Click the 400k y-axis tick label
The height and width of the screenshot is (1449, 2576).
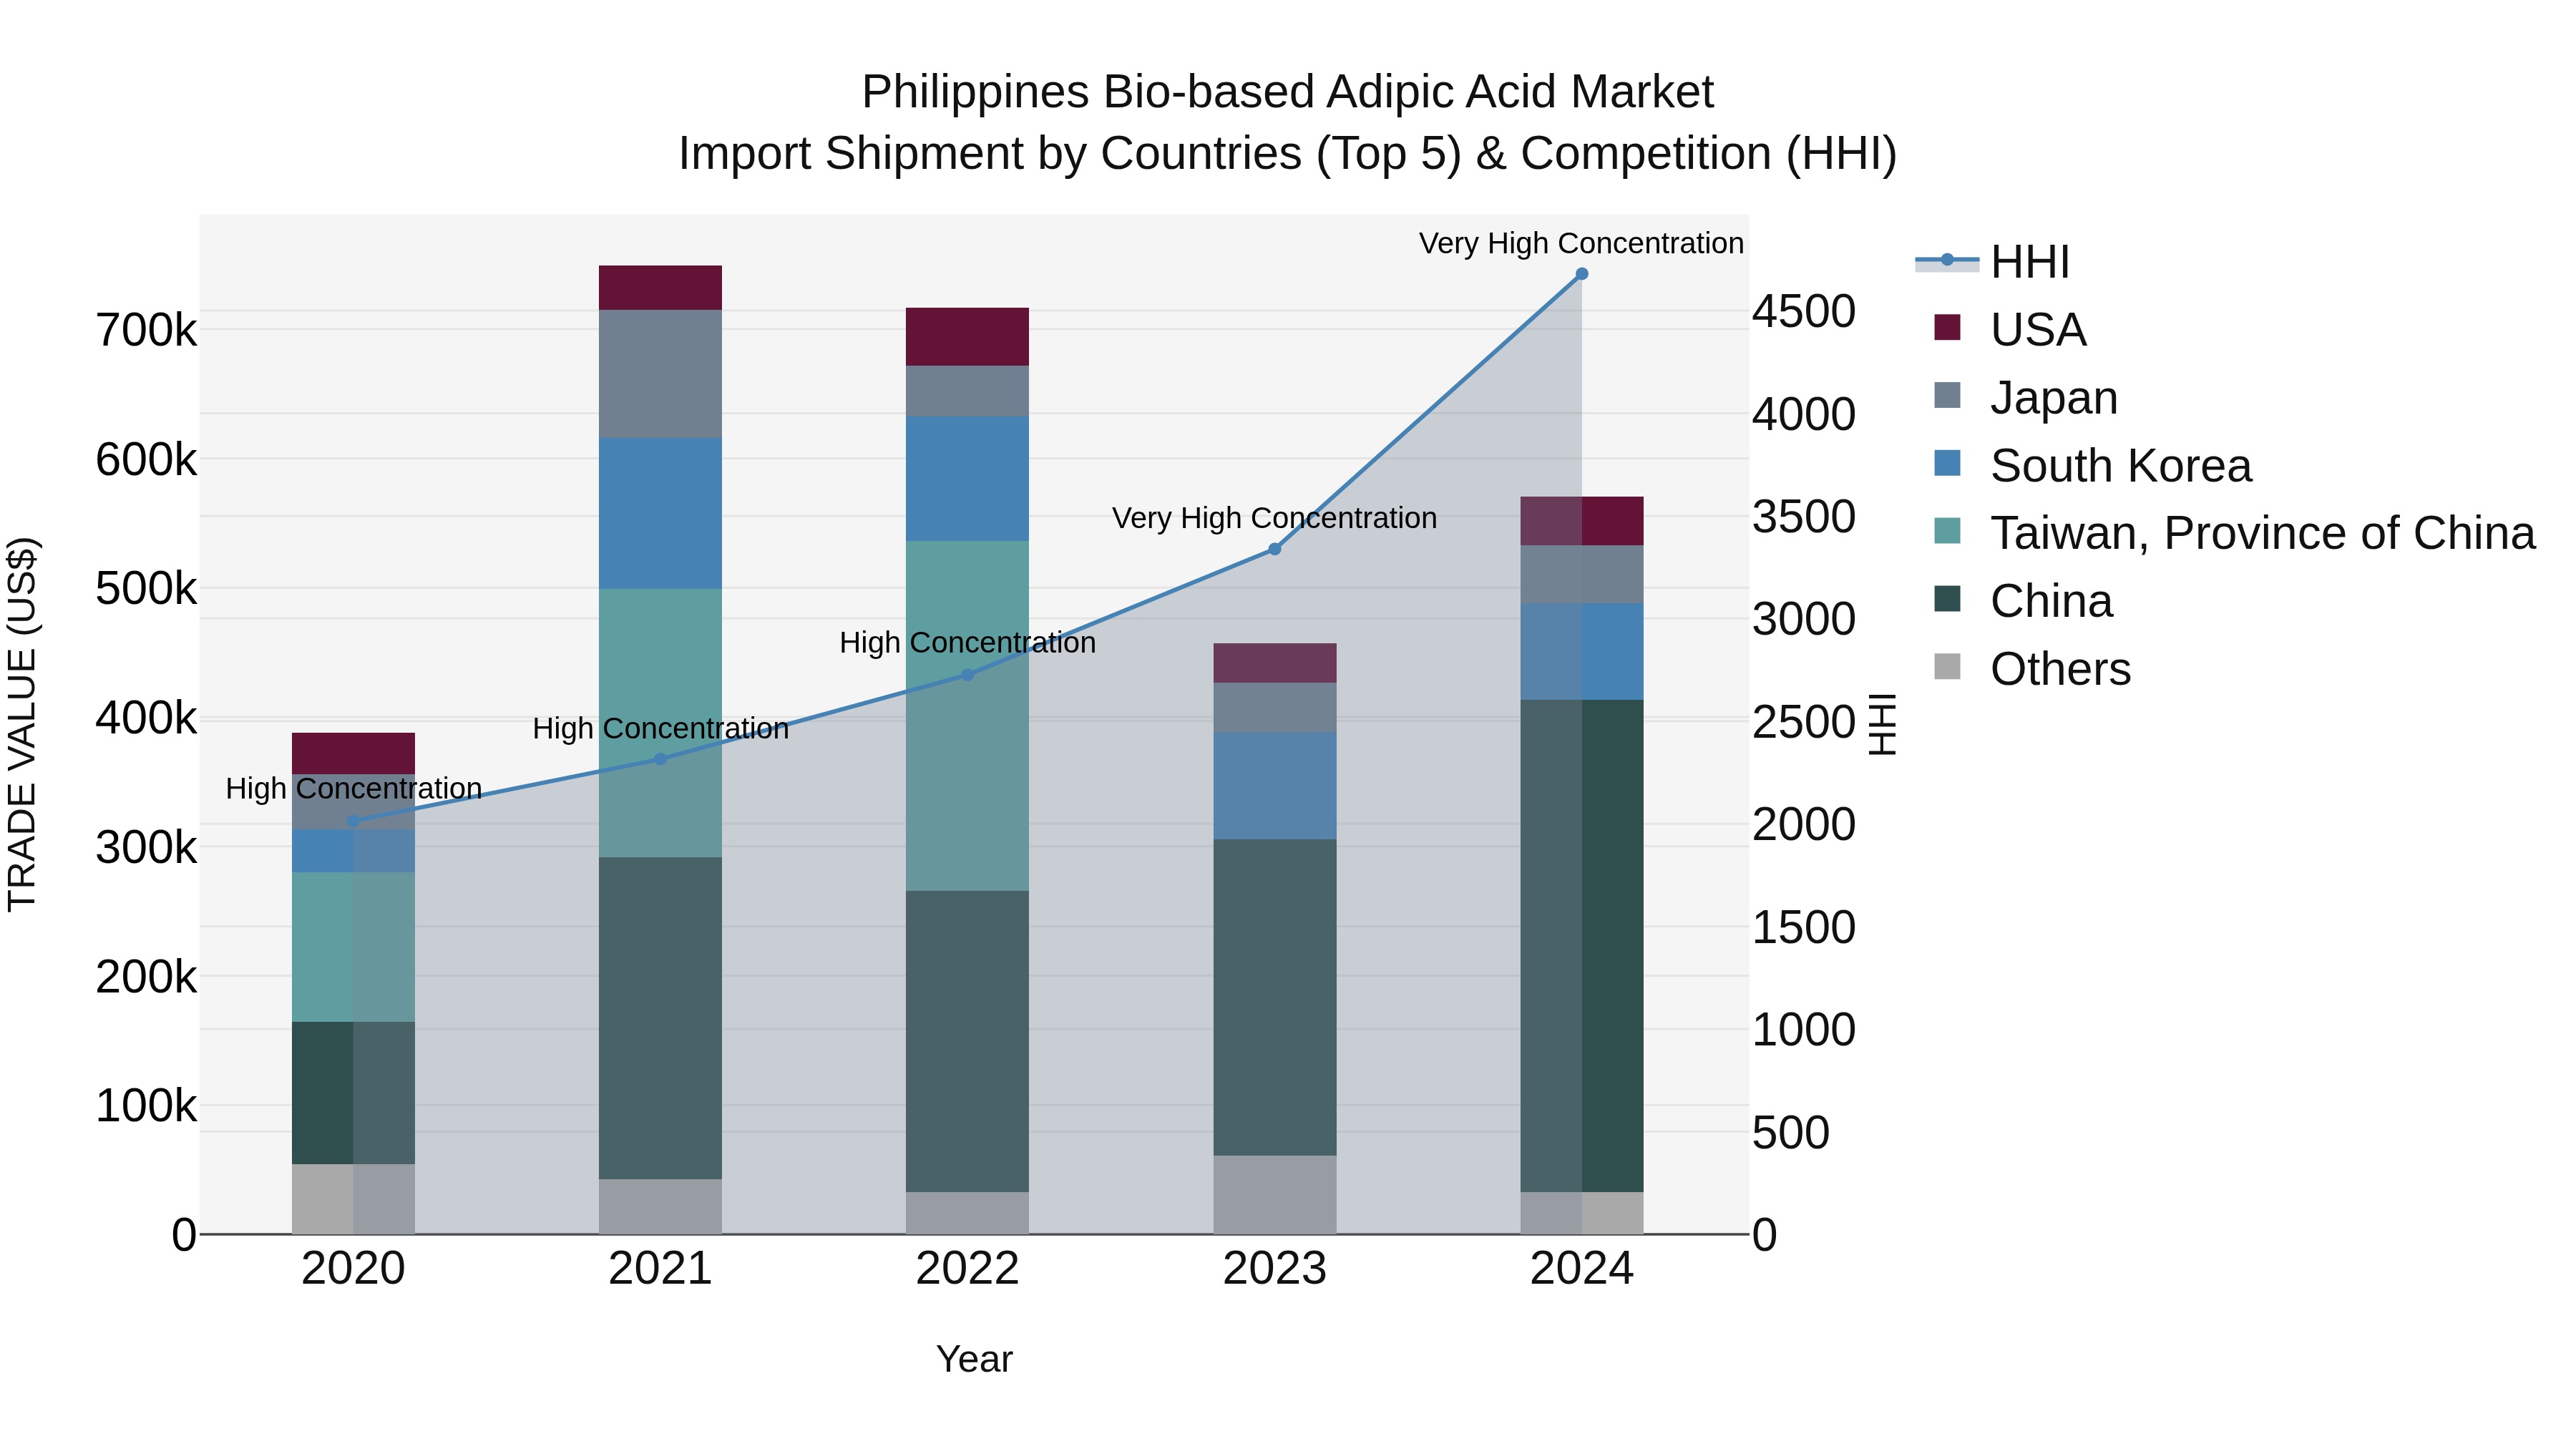[146, 718]
